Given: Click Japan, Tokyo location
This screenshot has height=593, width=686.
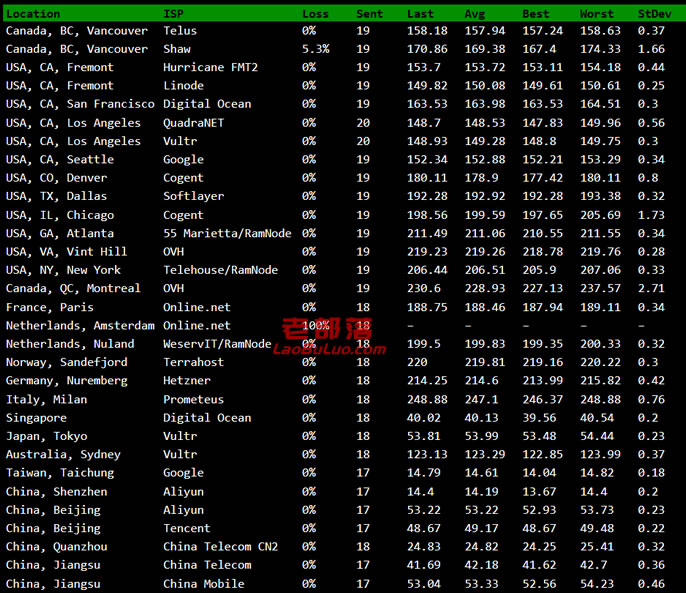Looking at the screenshot, I should click(x=46, y=437).
